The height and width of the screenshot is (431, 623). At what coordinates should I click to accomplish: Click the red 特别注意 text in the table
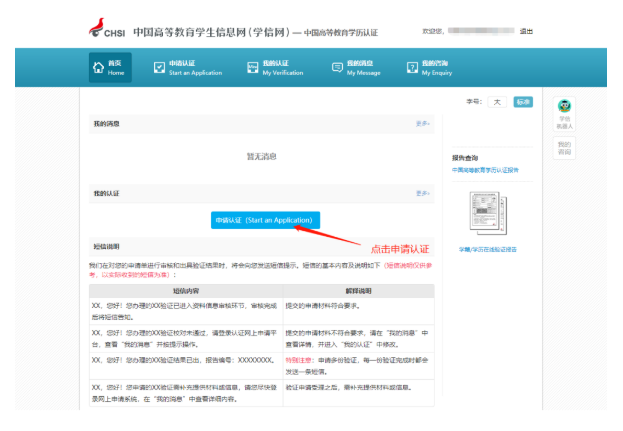coord(298,360)
